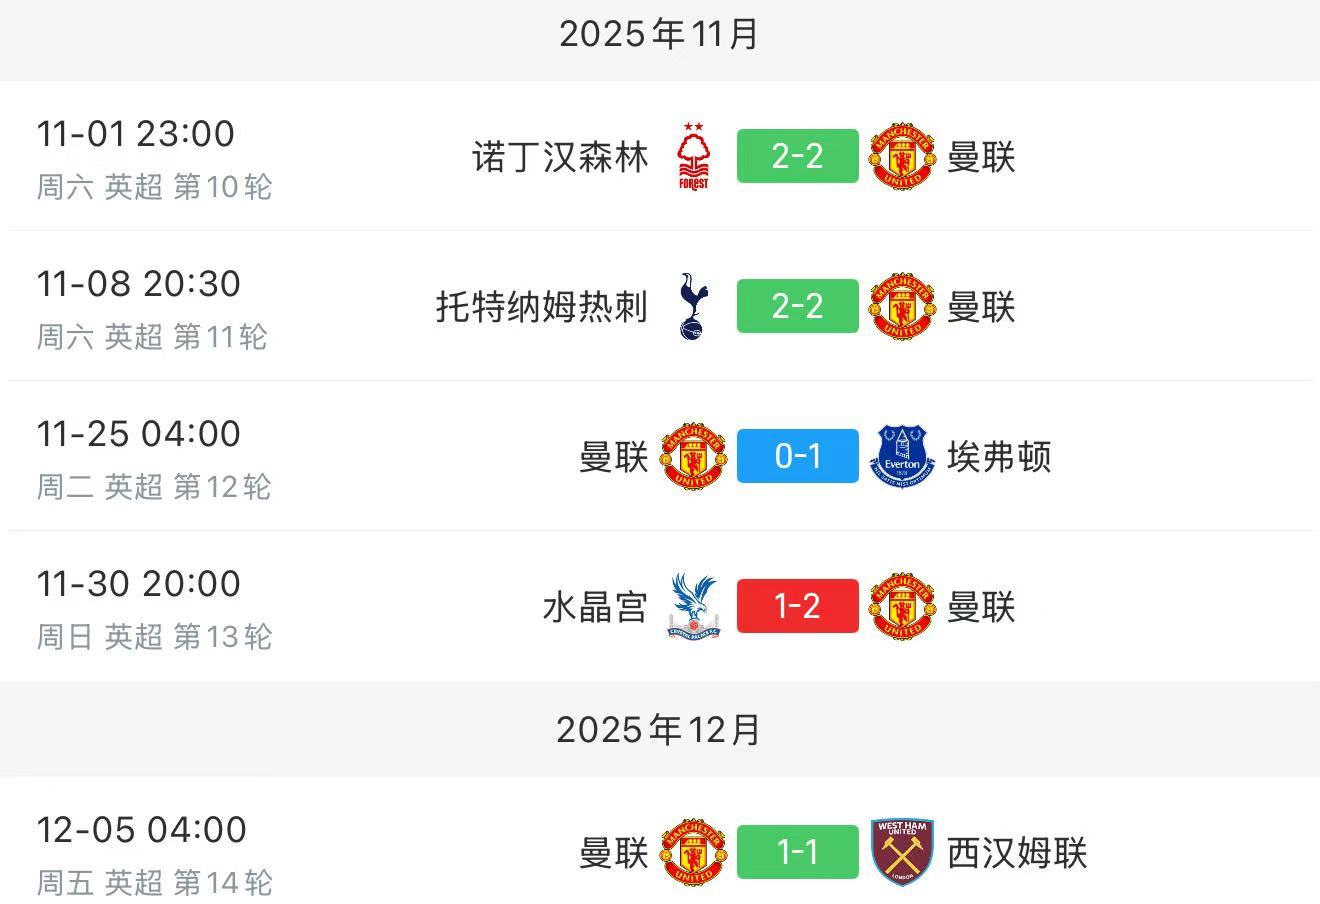
Task: Open the 2-2 score of the Nottingham Forest match
Action: pos(797,156)
